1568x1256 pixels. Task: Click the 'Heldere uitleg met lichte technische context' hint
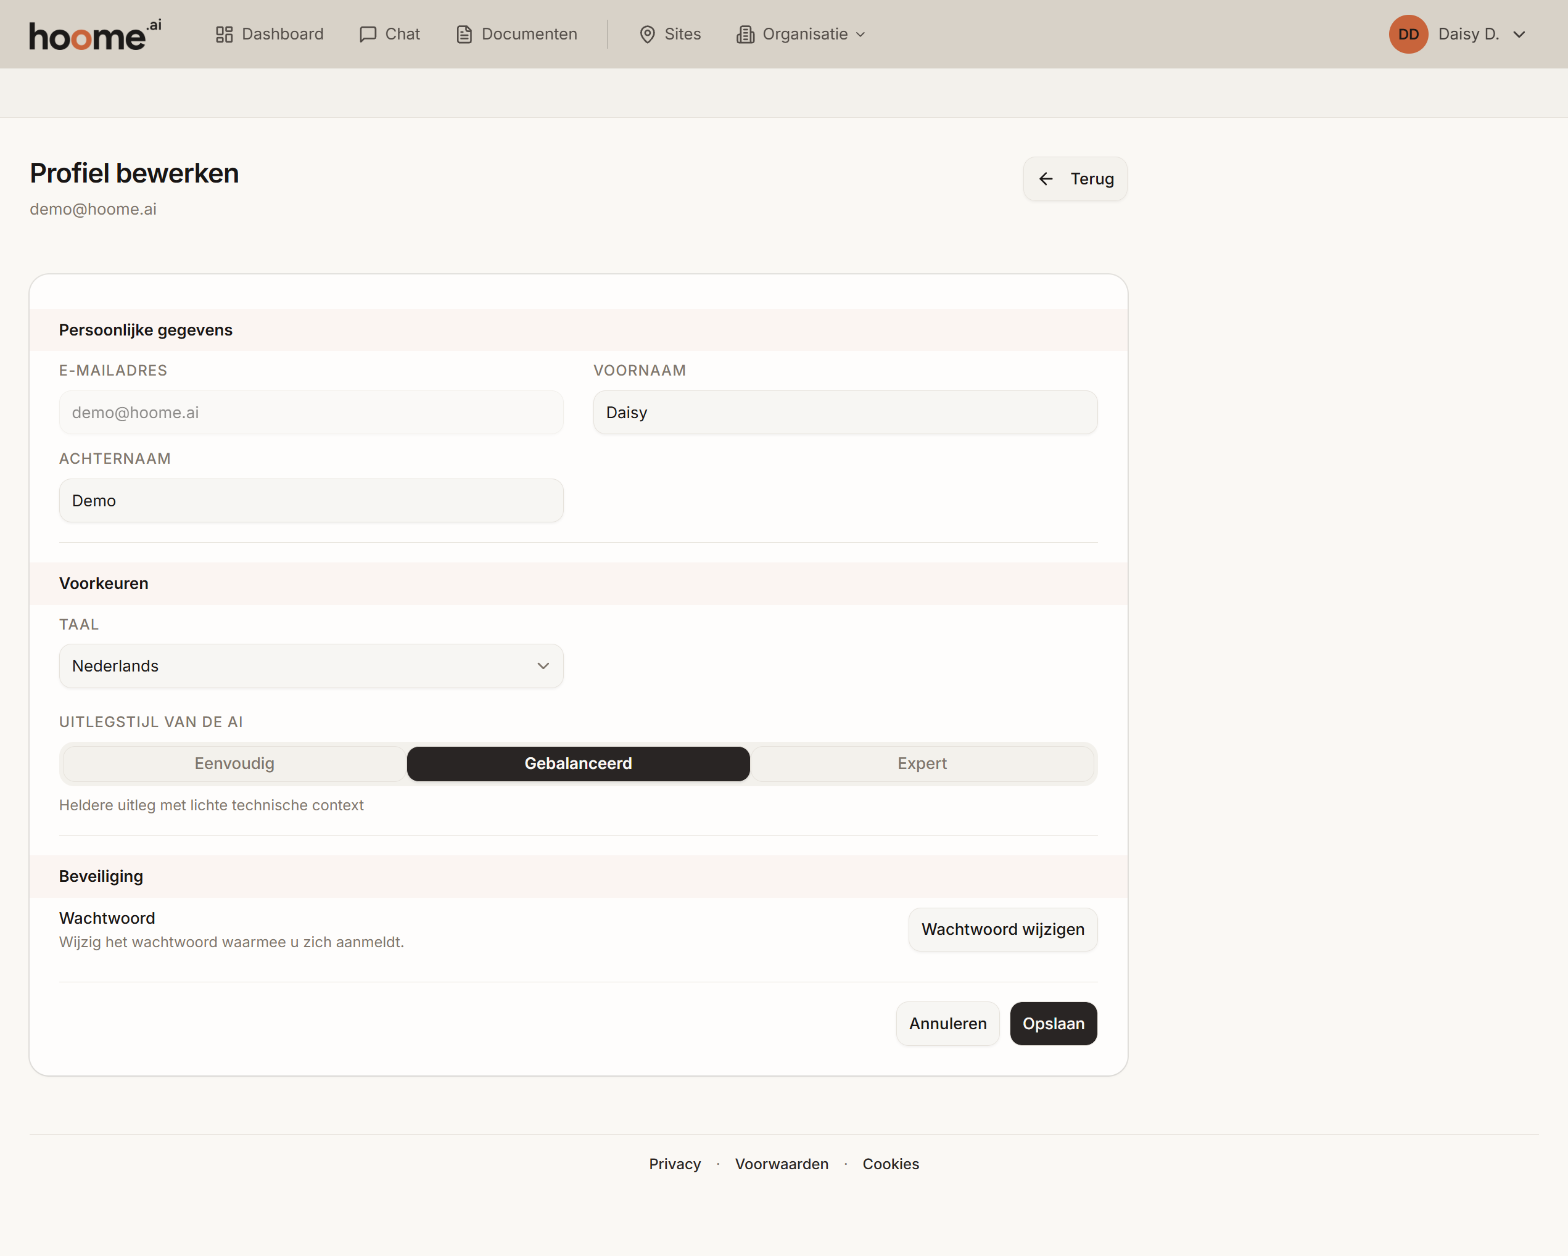tap(211, 806)
